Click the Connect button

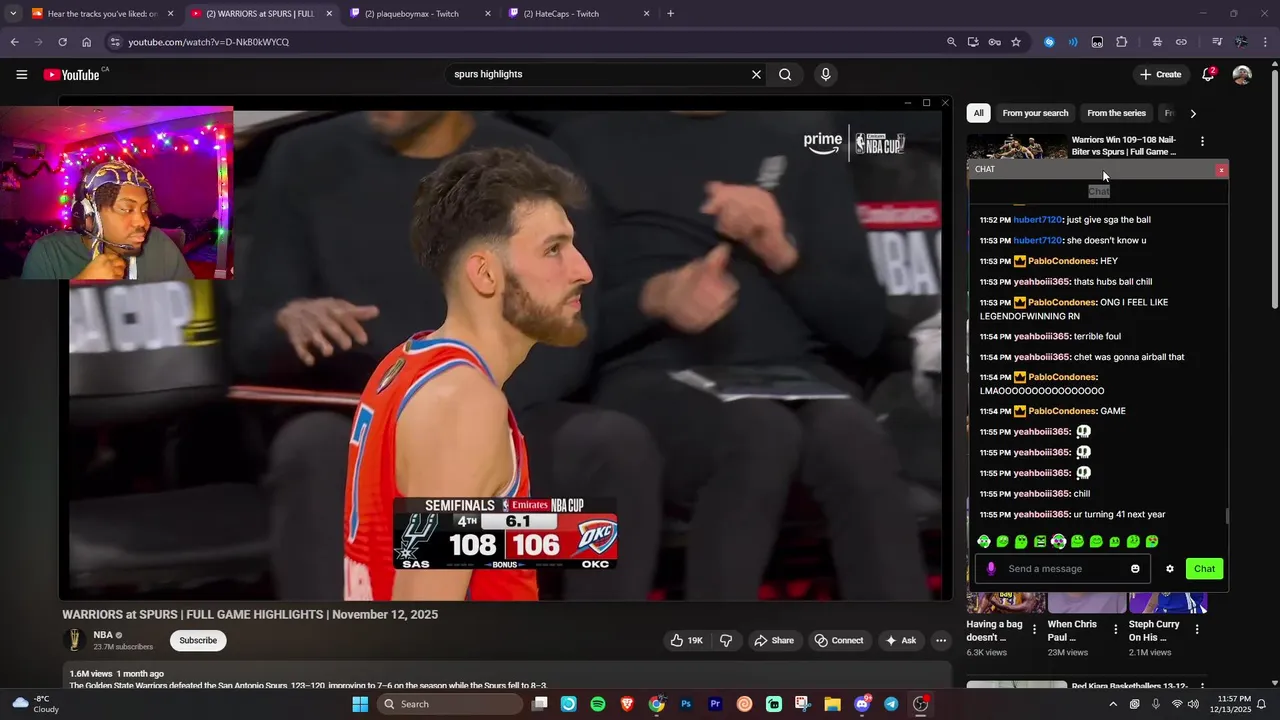pos(838,640)
